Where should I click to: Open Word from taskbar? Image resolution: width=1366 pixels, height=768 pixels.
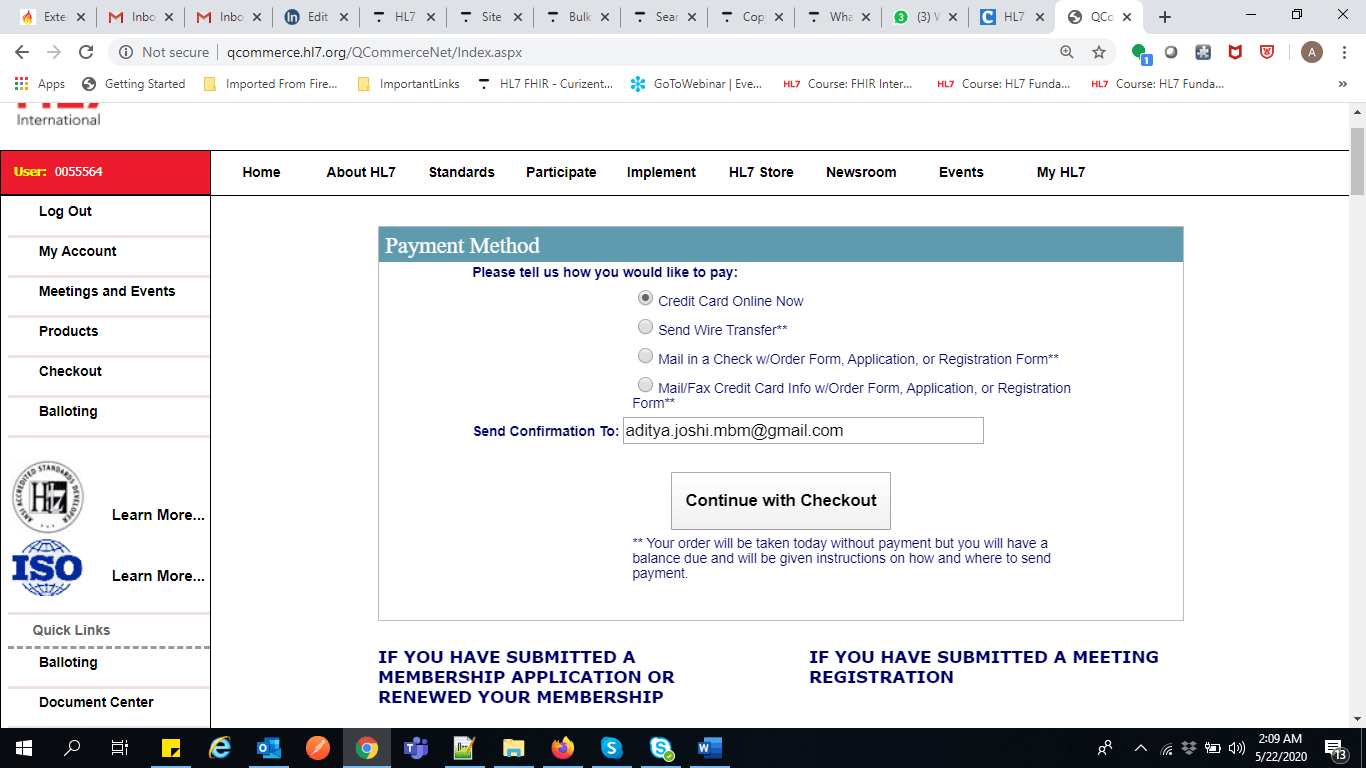tap(710, 747)
